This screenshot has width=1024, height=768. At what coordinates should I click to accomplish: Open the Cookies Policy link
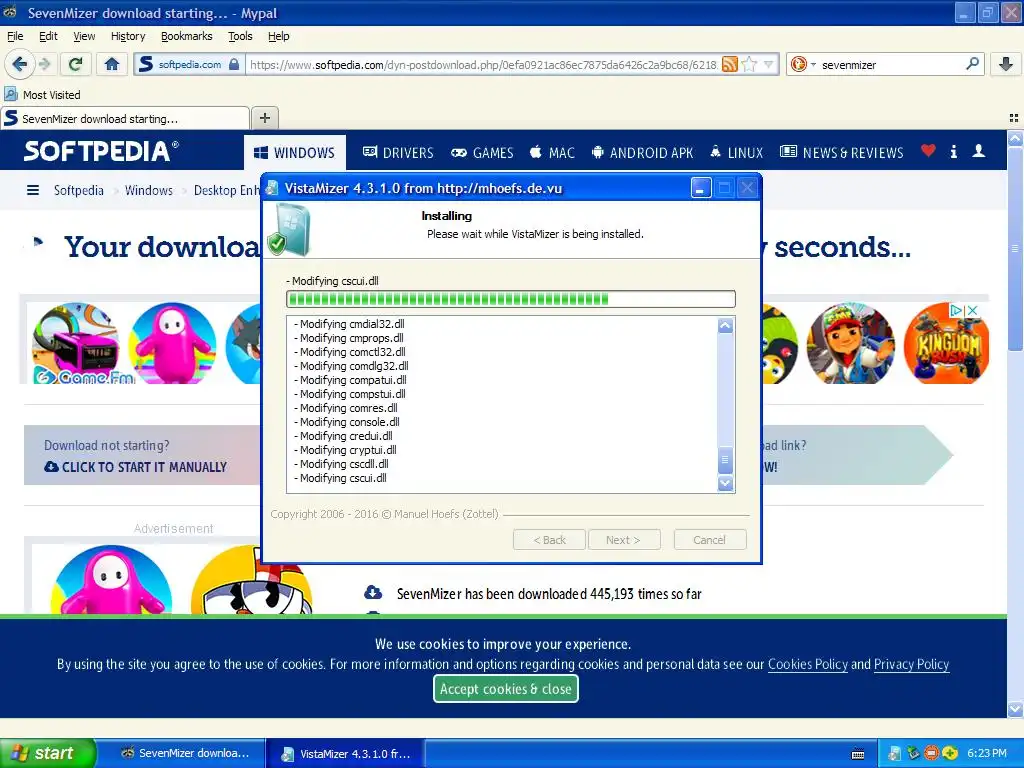[808, 664]
